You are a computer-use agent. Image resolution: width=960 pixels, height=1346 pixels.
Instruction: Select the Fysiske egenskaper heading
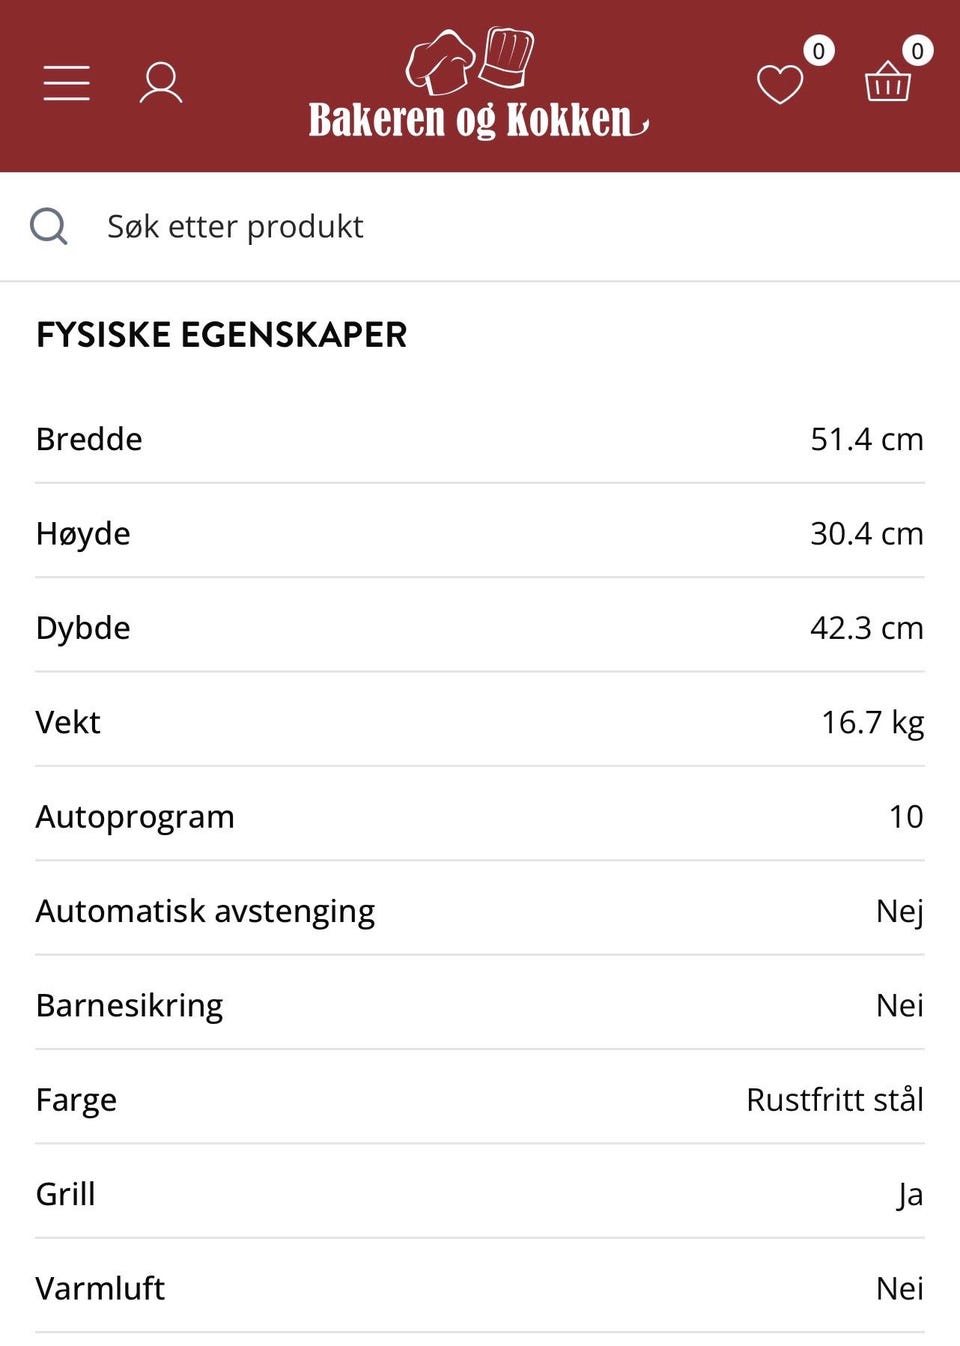pos(222,335)
